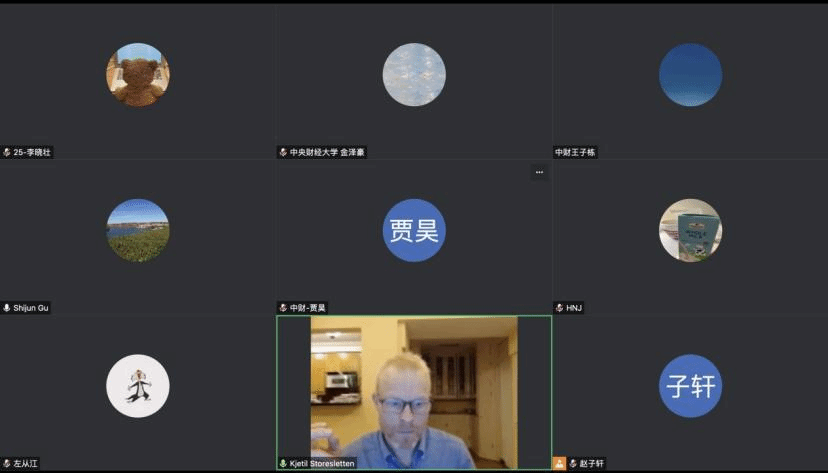
Task: Click the blue 贾昊 initials avatar
Action: pyautogui.click(x=414, y=230)
